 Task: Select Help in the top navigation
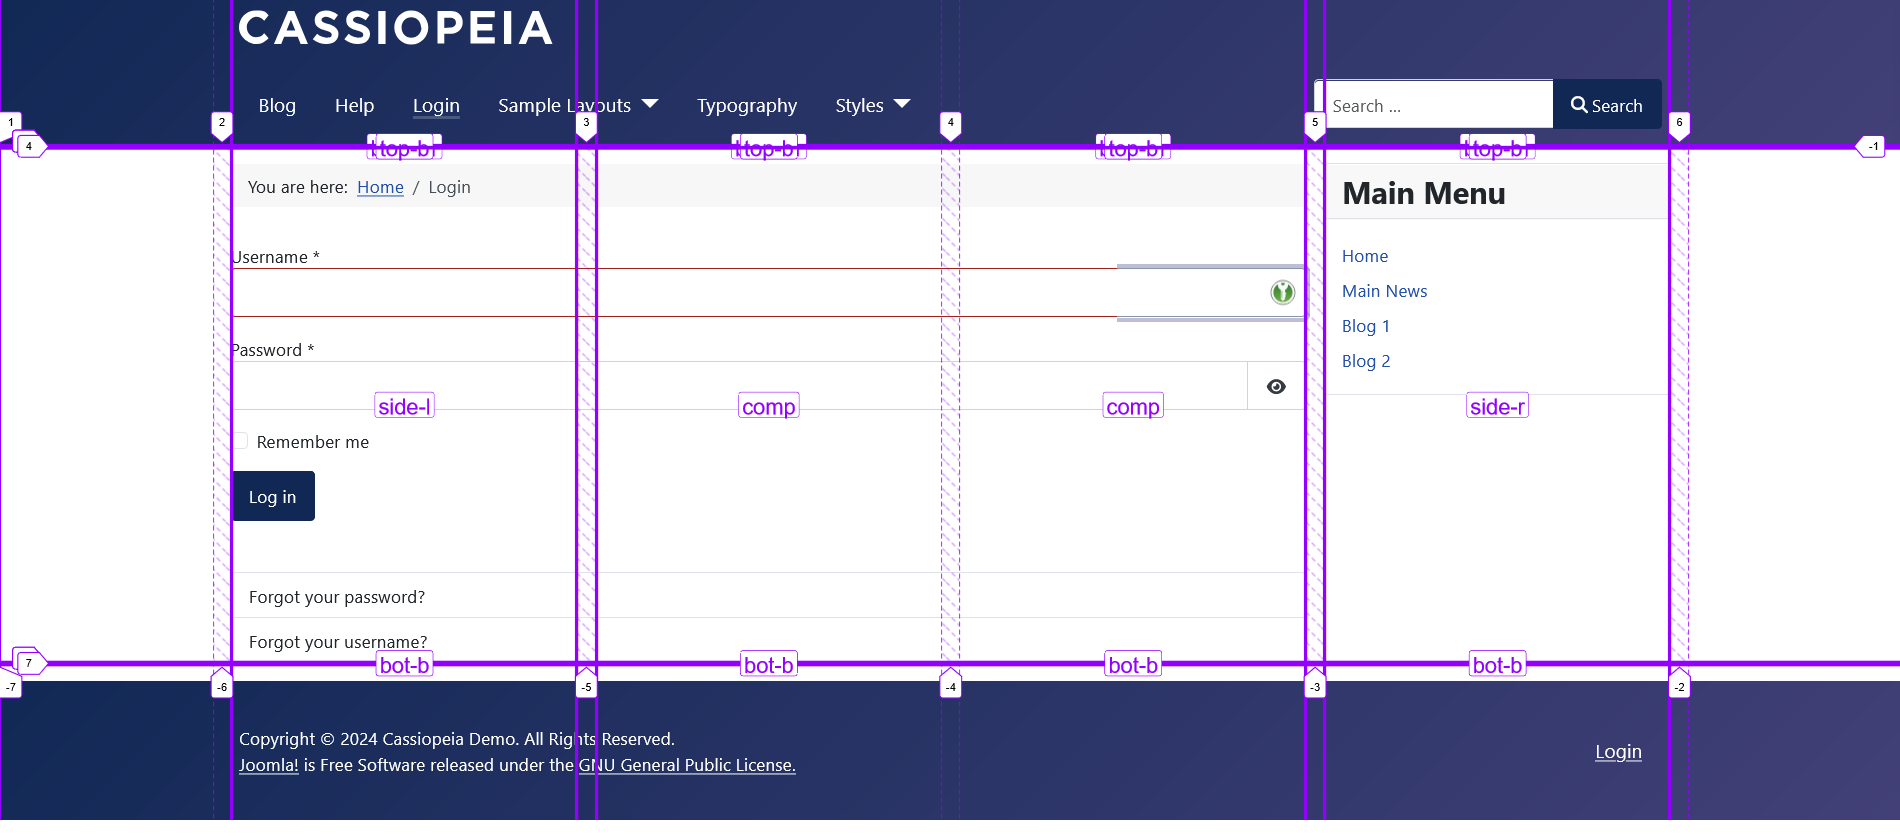click(354, 106)
